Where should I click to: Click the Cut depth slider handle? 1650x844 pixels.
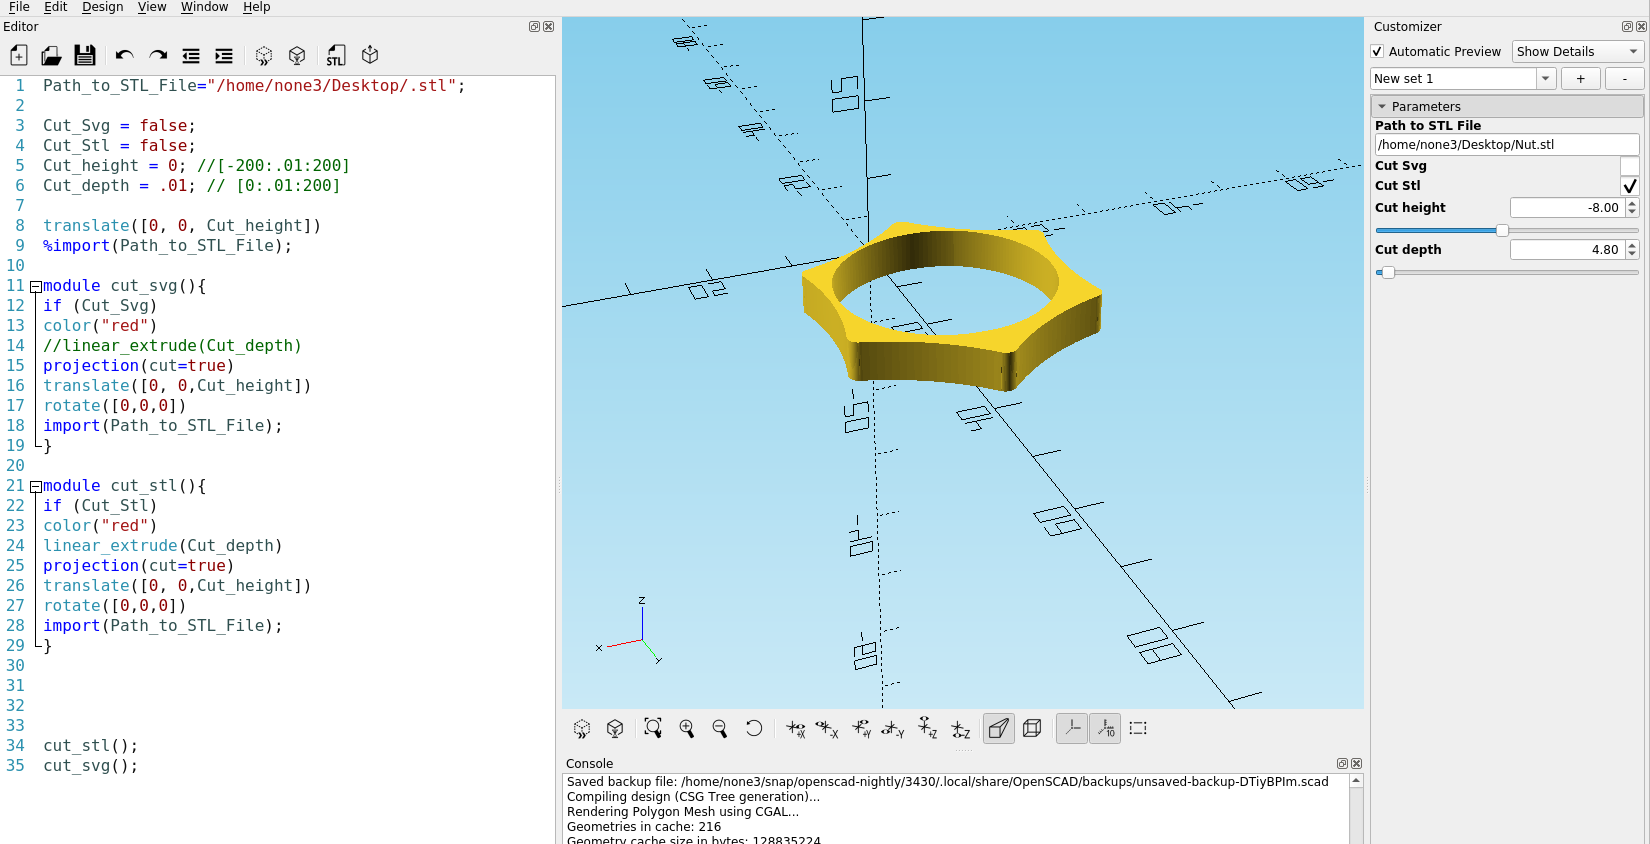1388,272
